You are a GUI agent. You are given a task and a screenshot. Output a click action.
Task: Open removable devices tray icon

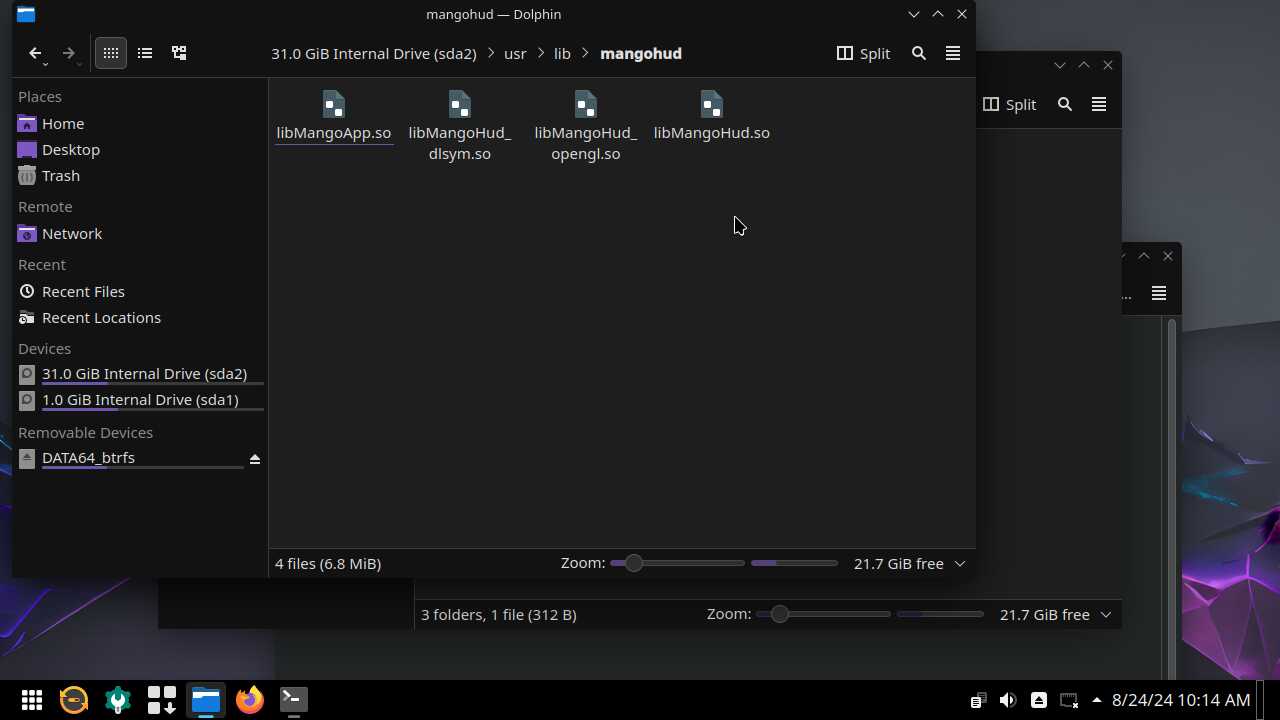click(x=1039, y=700)
